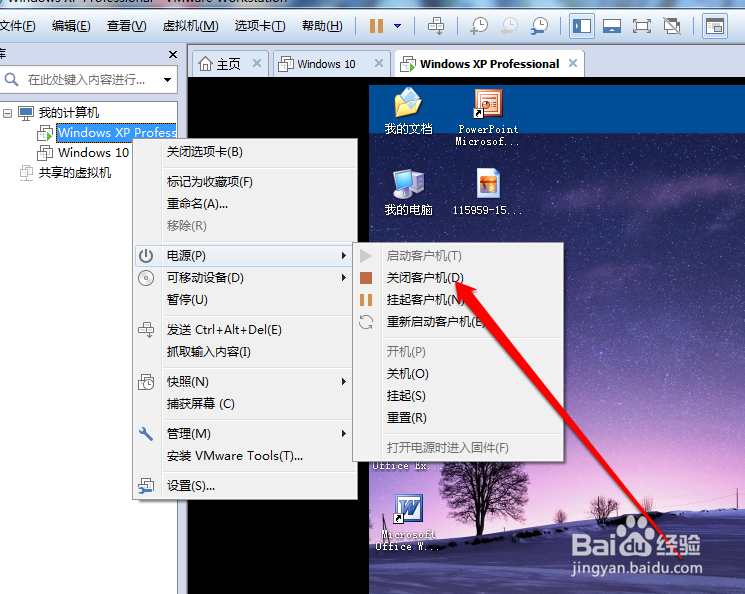Viewport: 745px width, 594px height.
Task: Choose 挂起(S) in power submenu
Action: point(458,396)
